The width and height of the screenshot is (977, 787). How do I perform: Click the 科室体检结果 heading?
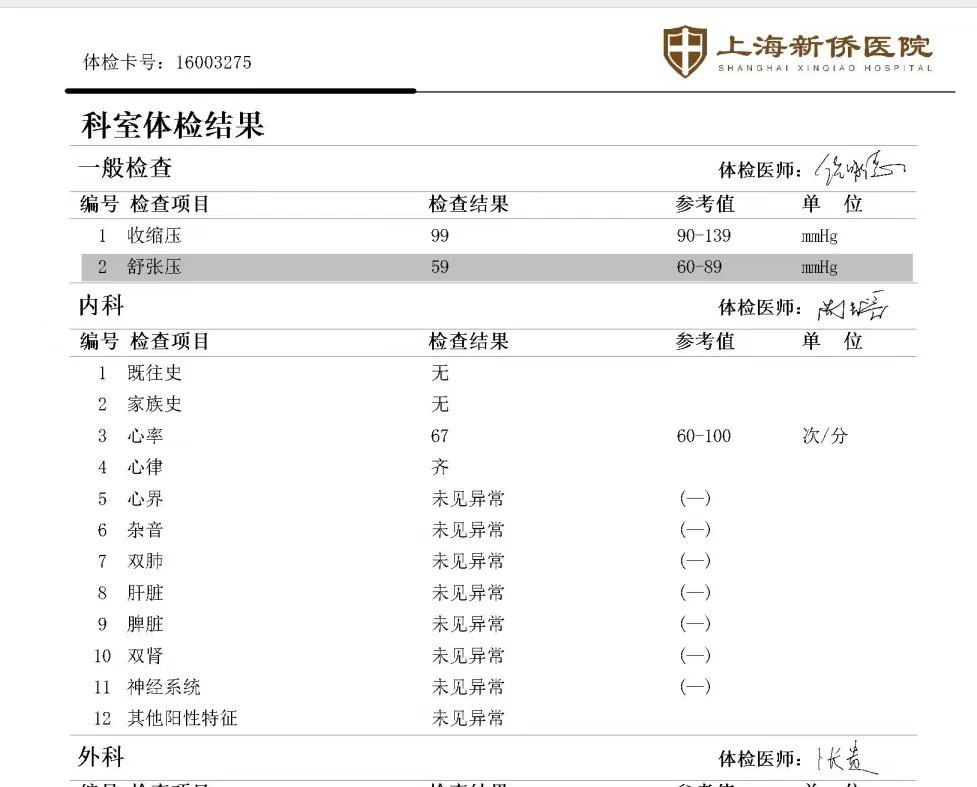(x=172, y=126)
